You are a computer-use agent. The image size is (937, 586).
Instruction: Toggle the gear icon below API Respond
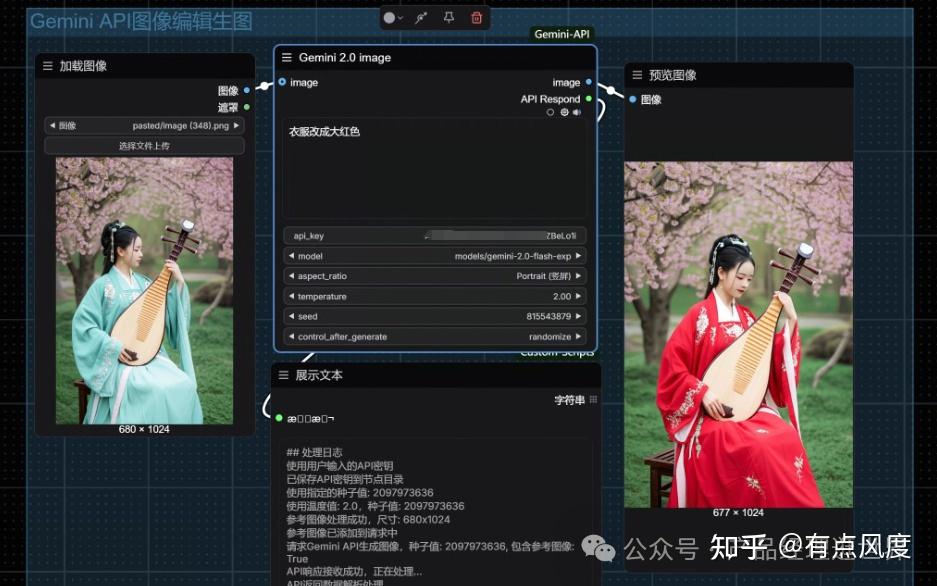click(563, 112)
